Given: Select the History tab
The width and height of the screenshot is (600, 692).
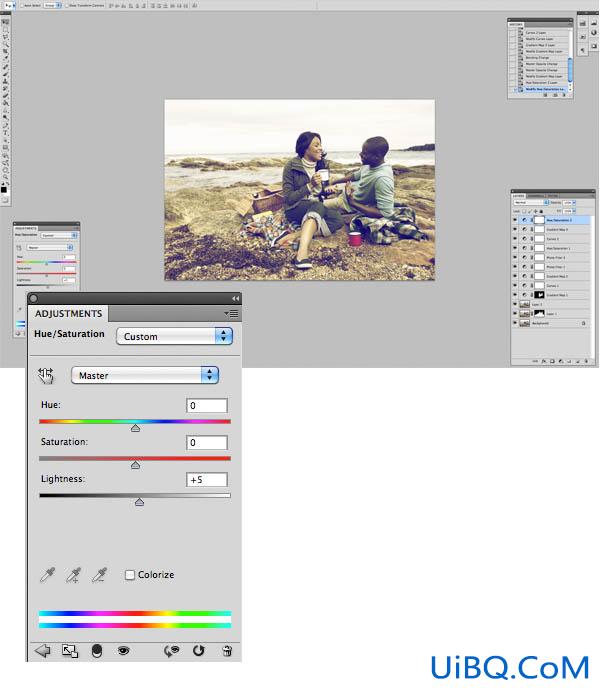Looking at the screenshot, I should tap(516, 24).
